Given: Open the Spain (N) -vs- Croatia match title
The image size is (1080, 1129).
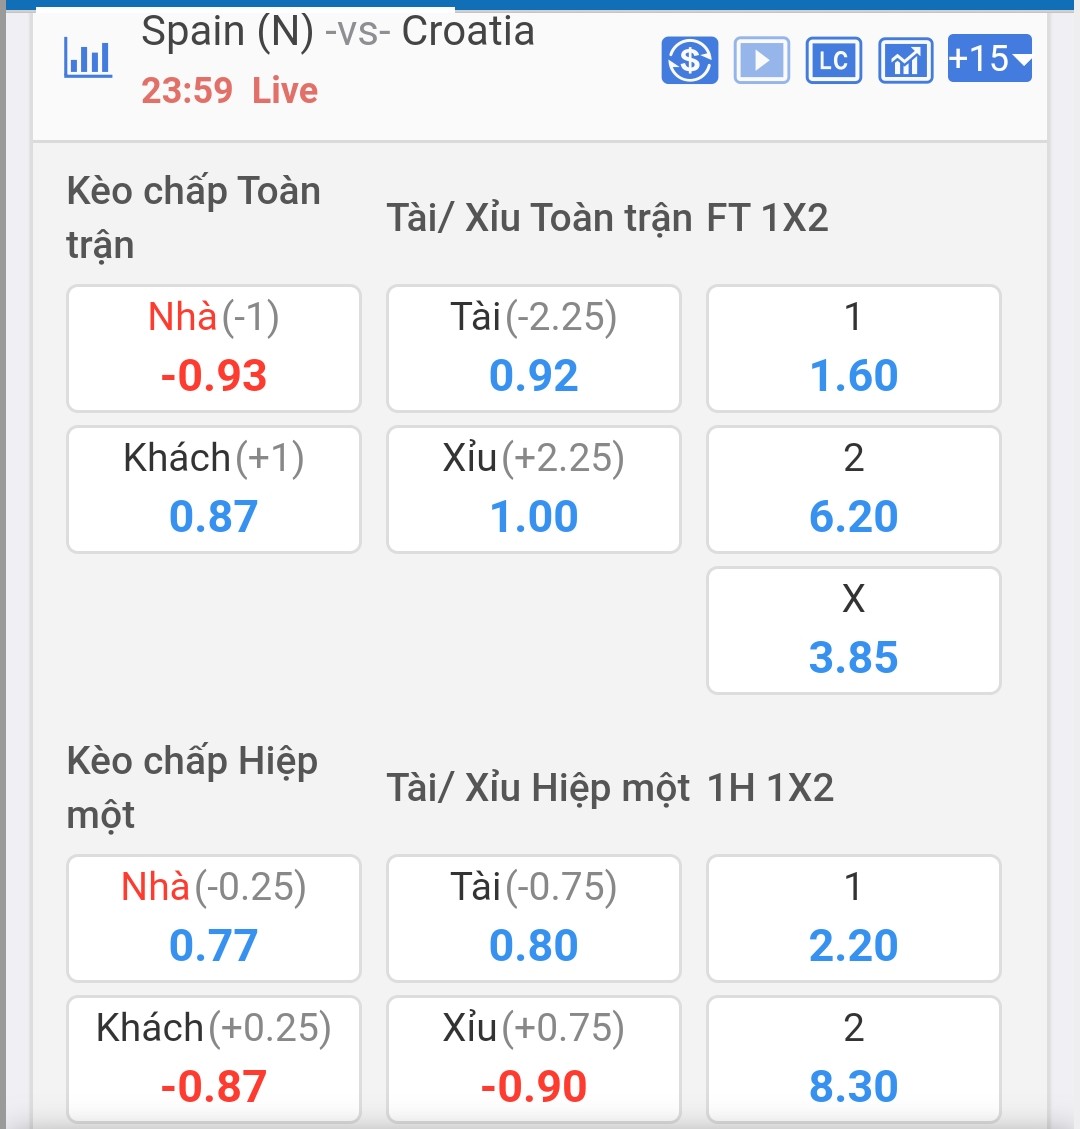Looking at the screenshot, I should [338, 32].
